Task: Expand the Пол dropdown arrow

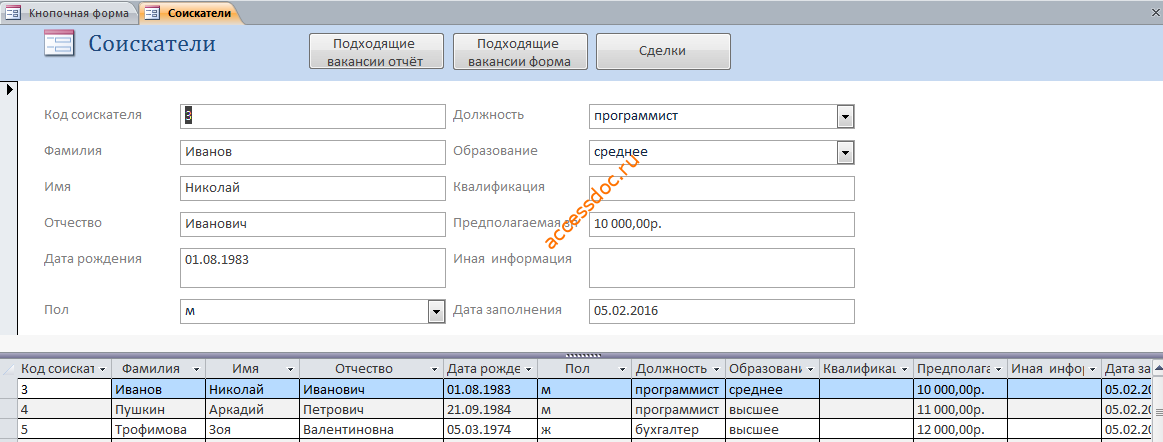Action: click(437, 312)
